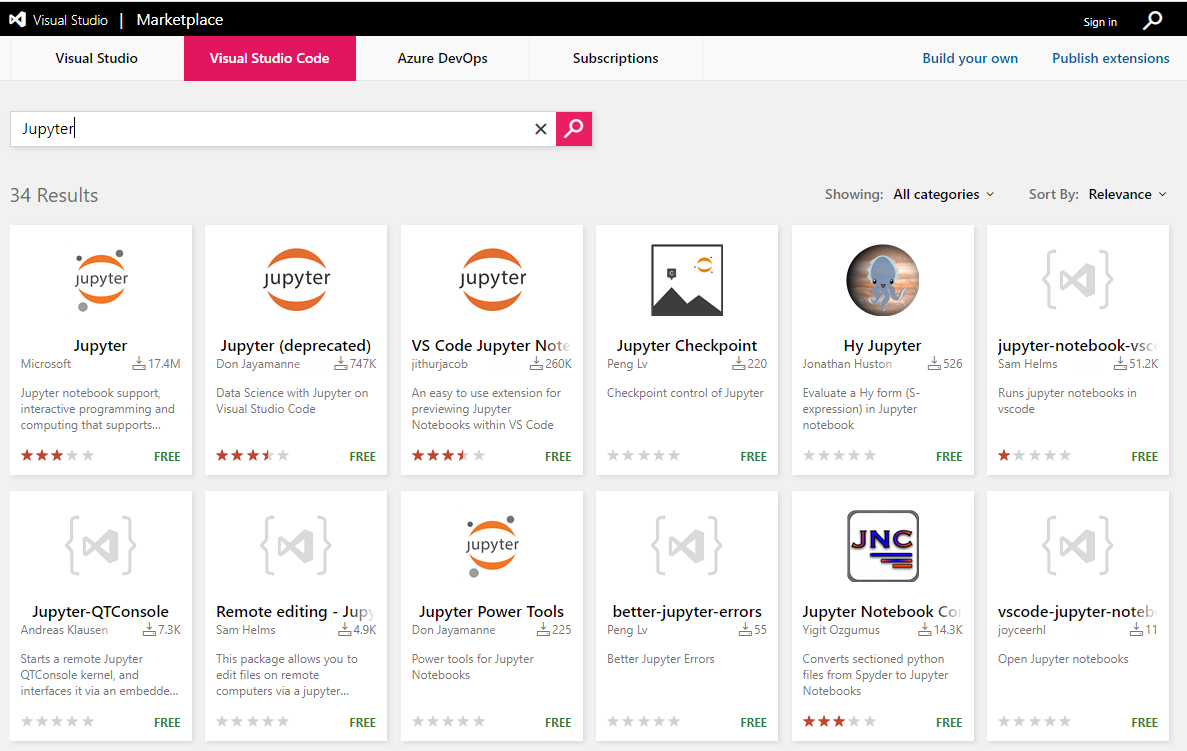1187x751 pixels.
Task: Click the single-star rating on jupyter-notebook-vscode card
Action: point(1035,456)
